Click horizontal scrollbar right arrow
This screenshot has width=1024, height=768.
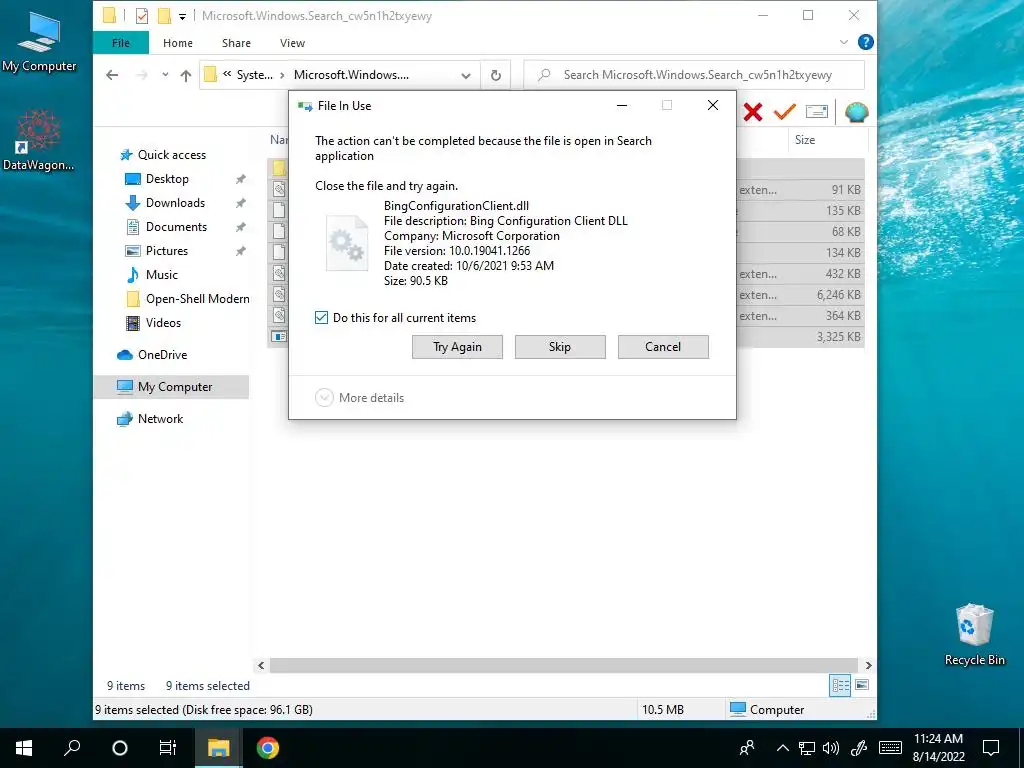pos(868,665)
